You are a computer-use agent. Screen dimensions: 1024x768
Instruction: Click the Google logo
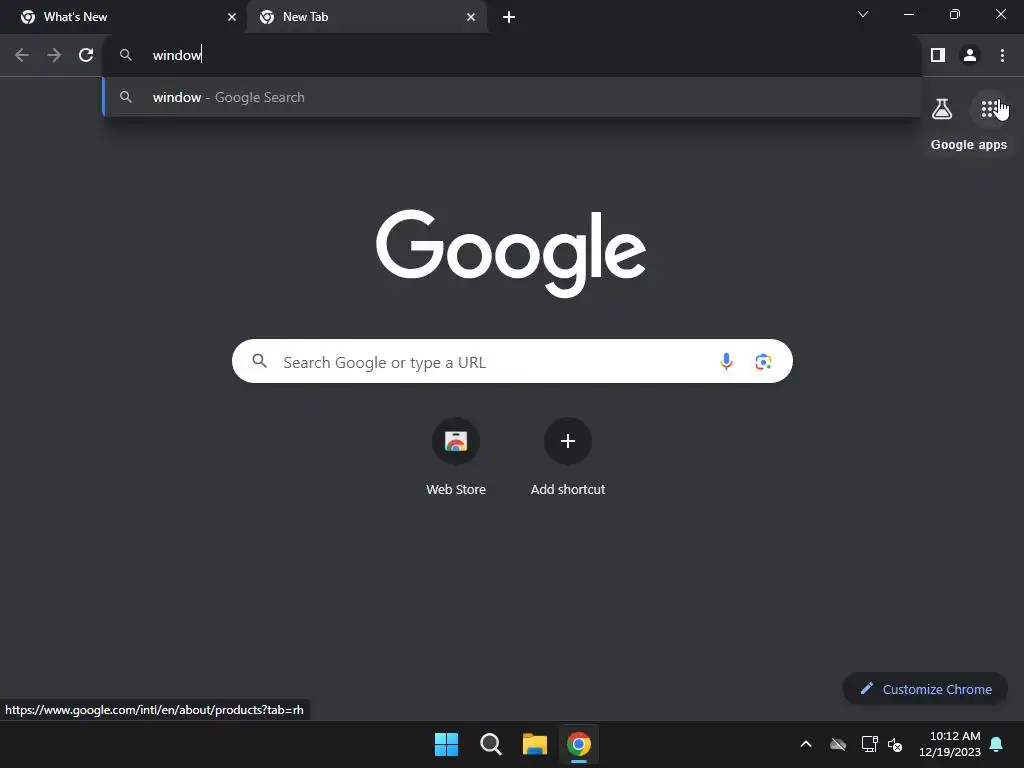pos(511,253)
